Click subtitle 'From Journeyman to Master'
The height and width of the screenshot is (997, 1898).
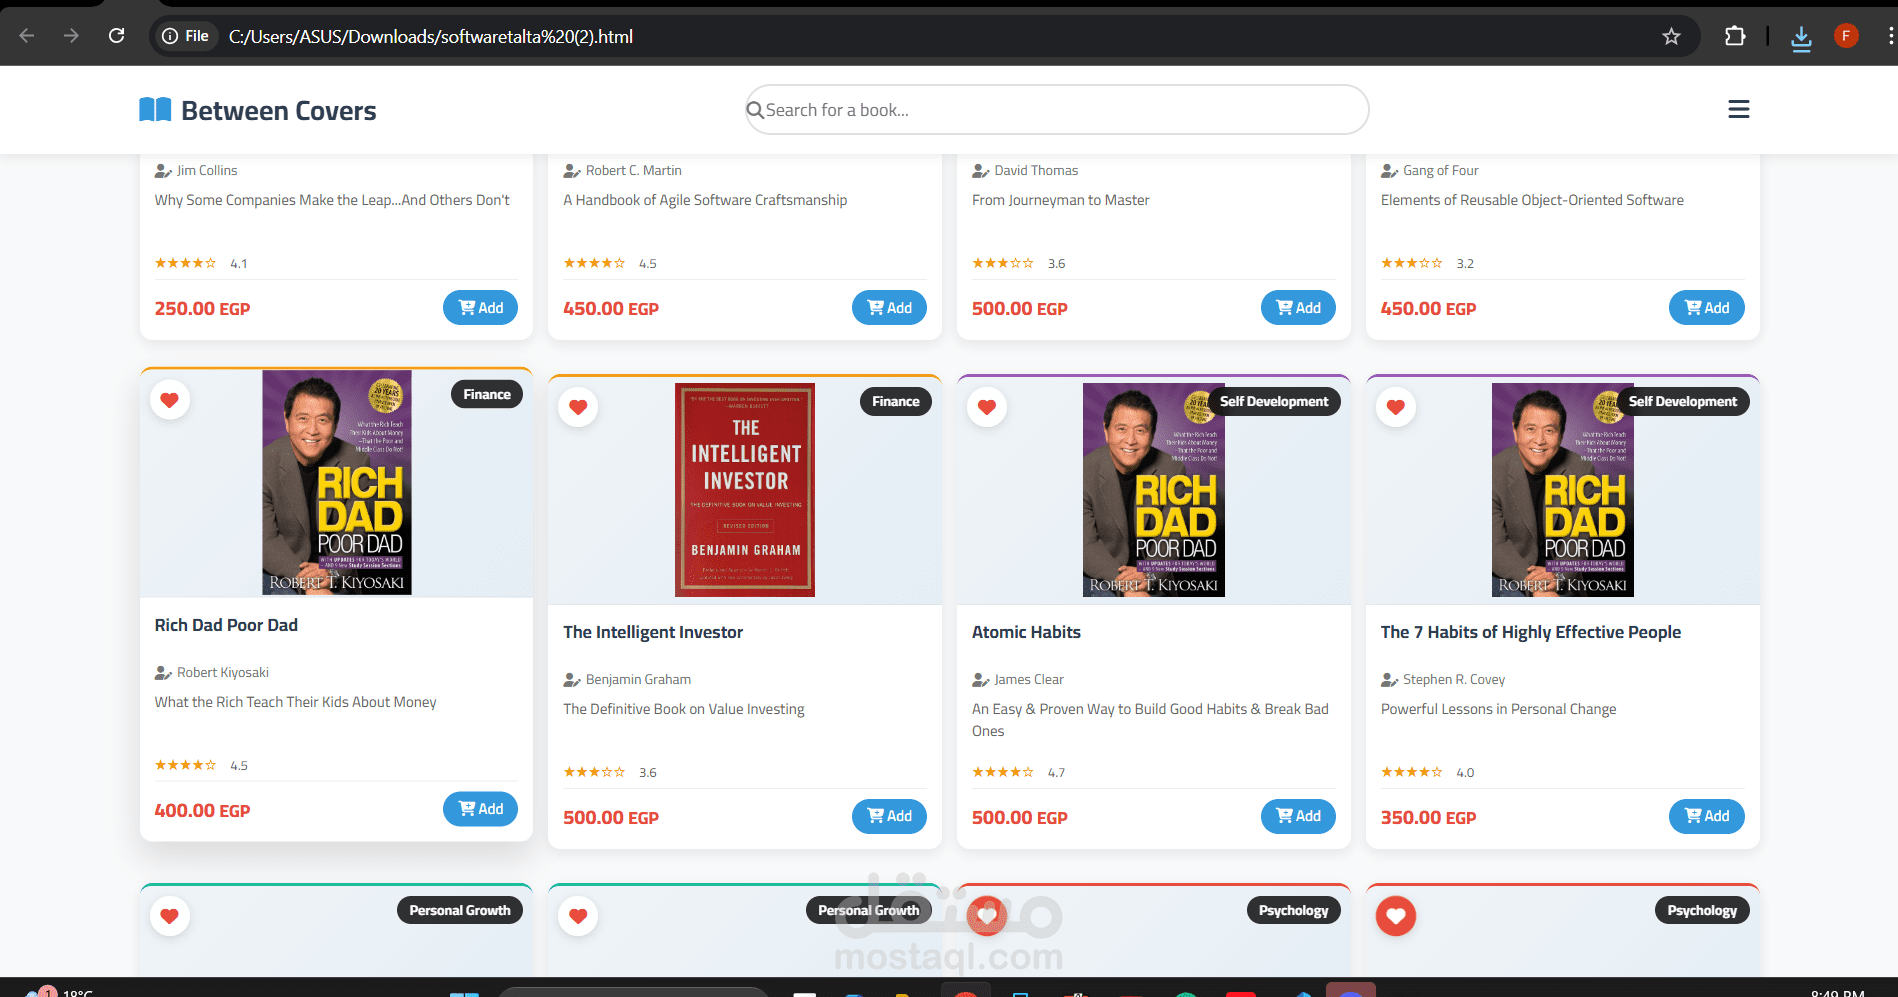(x=1061, y=200)
